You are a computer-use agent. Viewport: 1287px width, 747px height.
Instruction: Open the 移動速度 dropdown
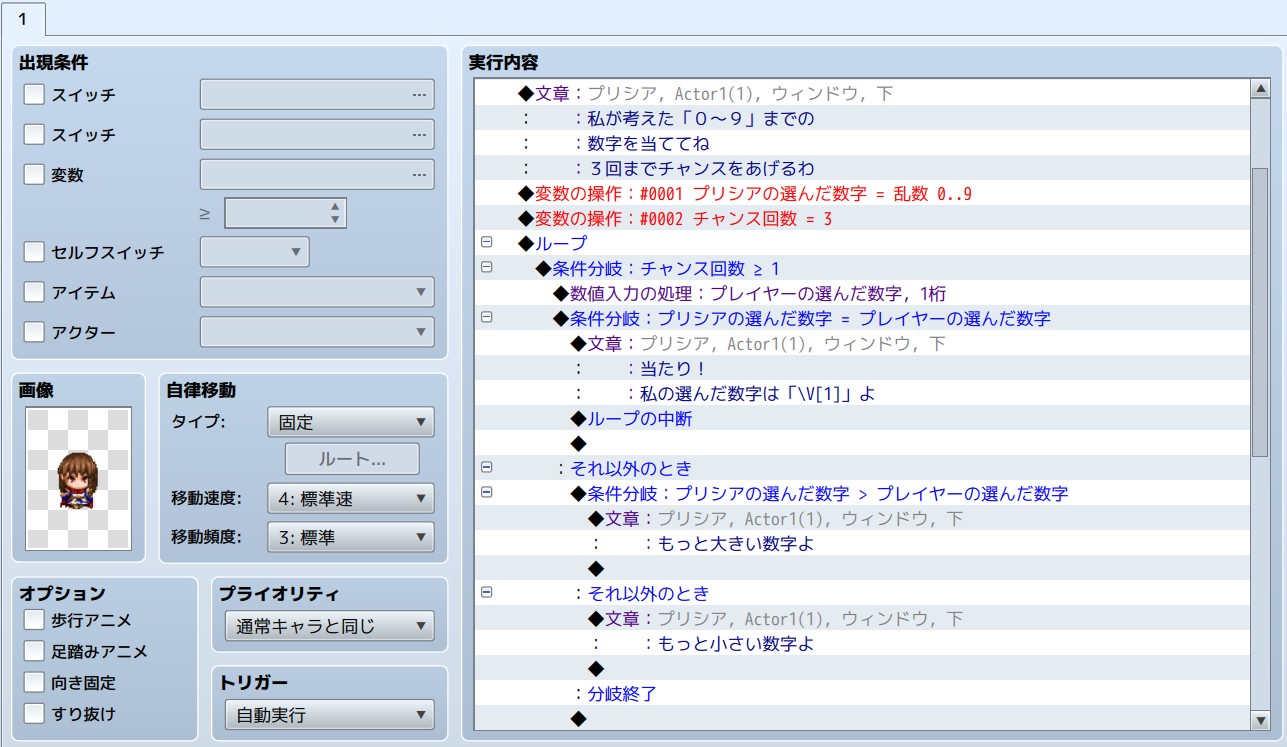[x=350, y=498]
